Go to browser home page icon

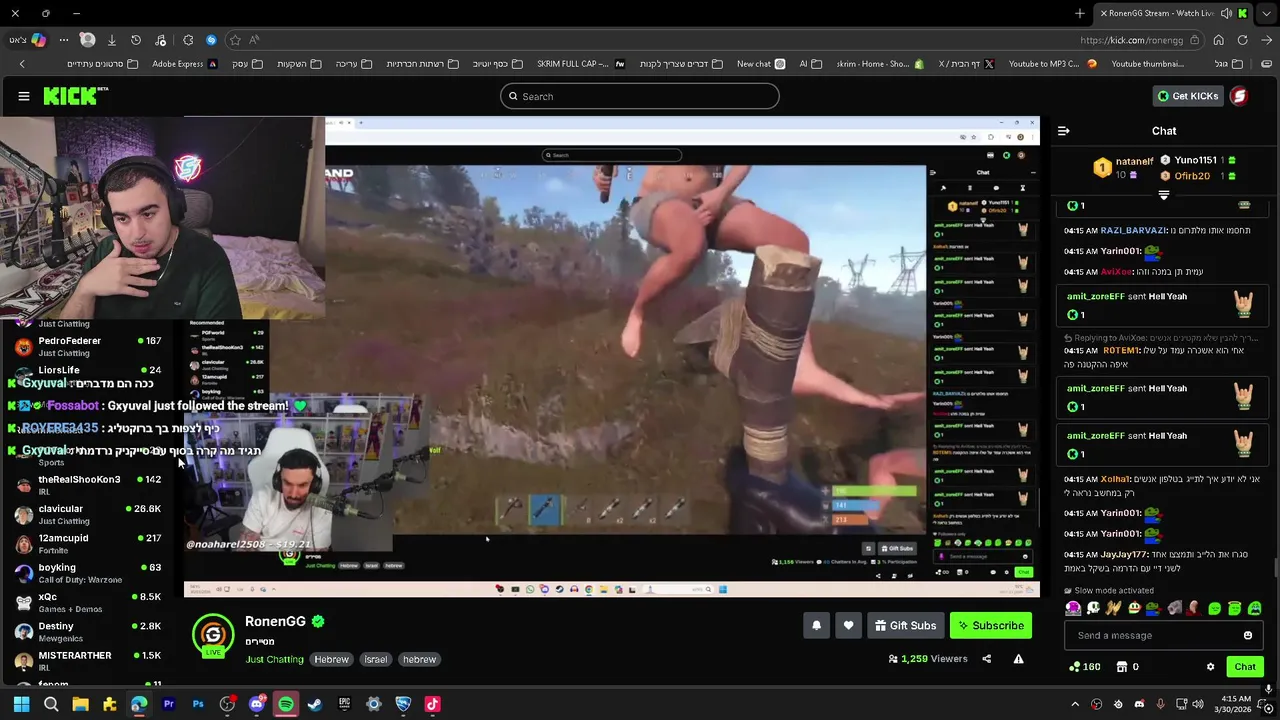[x=1218, y=40]
